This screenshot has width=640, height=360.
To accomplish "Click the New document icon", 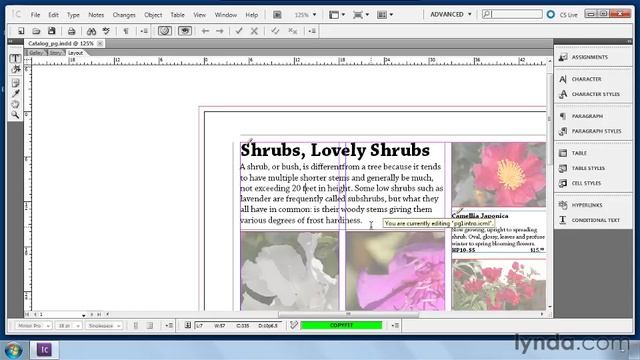I will (x=21, y=31).
